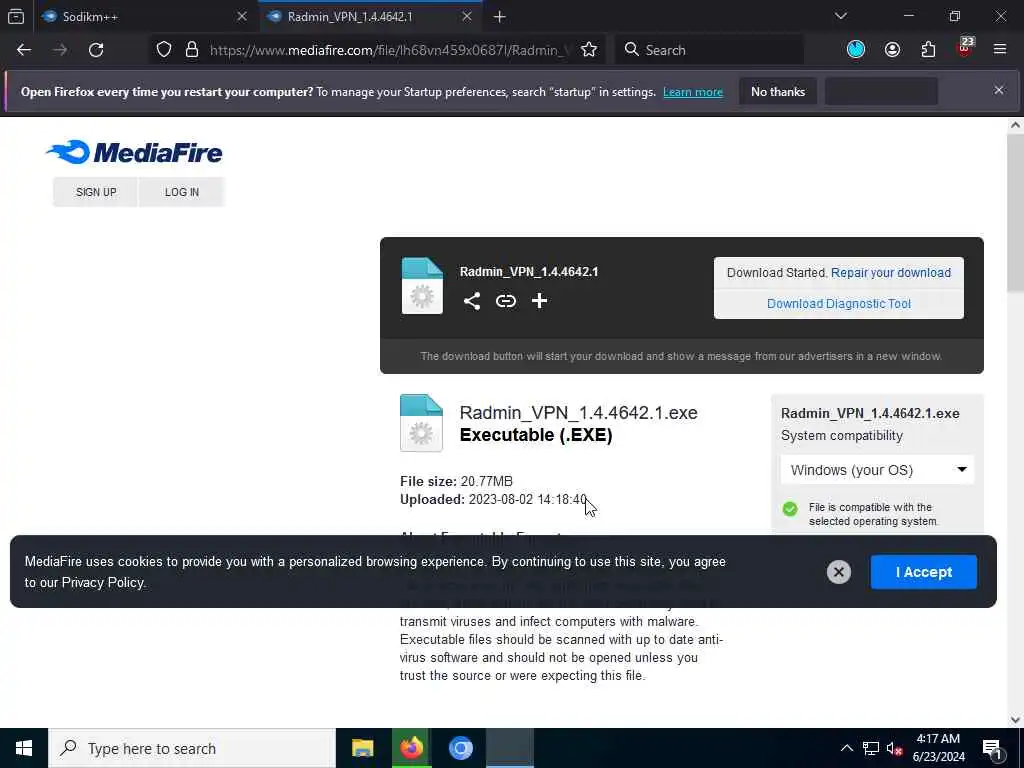Open the Windows (your OS) compatibility dropdown
The width and height of the screenshot is (1024, 768).
[x=877, y=470]
